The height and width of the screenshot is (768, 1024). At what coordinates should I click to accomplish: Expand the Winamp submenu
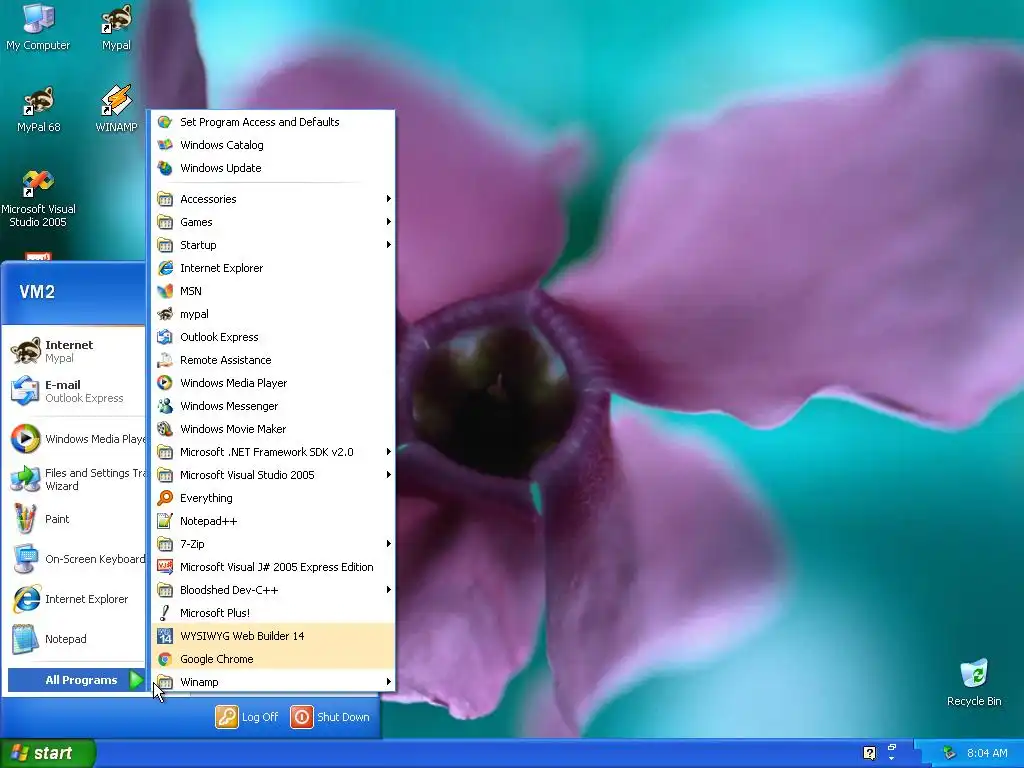tap(273, 682)
